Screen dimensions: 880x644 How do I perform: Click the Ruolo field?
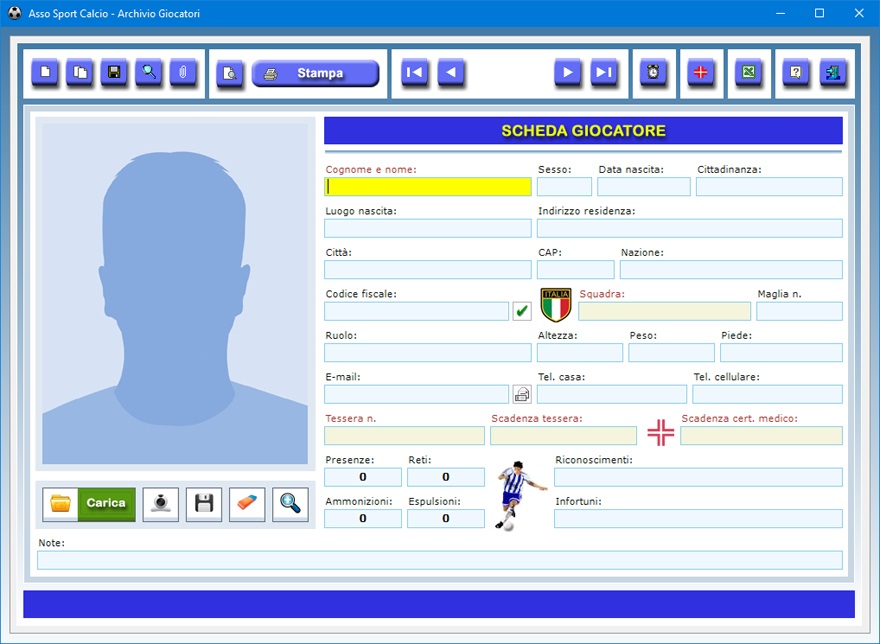coord(428,353)
